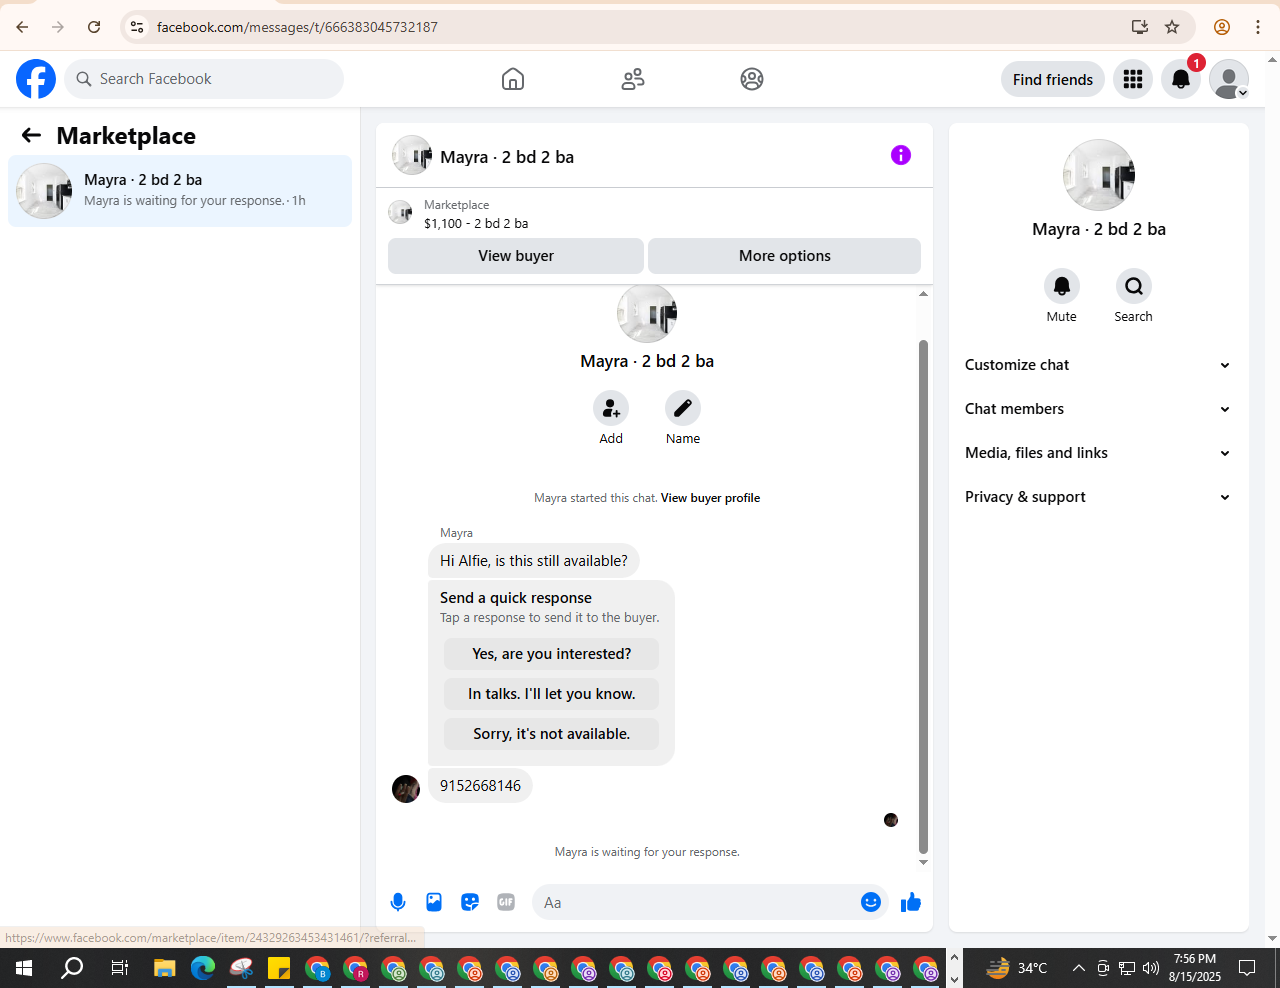Click the chat scrollbar down arrow
The width and height of the screenshot is (1280, 988).
point(923,862)
